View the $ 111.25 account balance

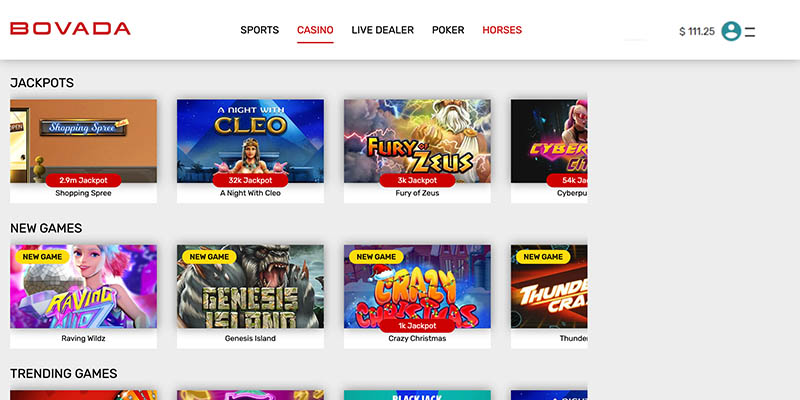click(x=697, y=32)
